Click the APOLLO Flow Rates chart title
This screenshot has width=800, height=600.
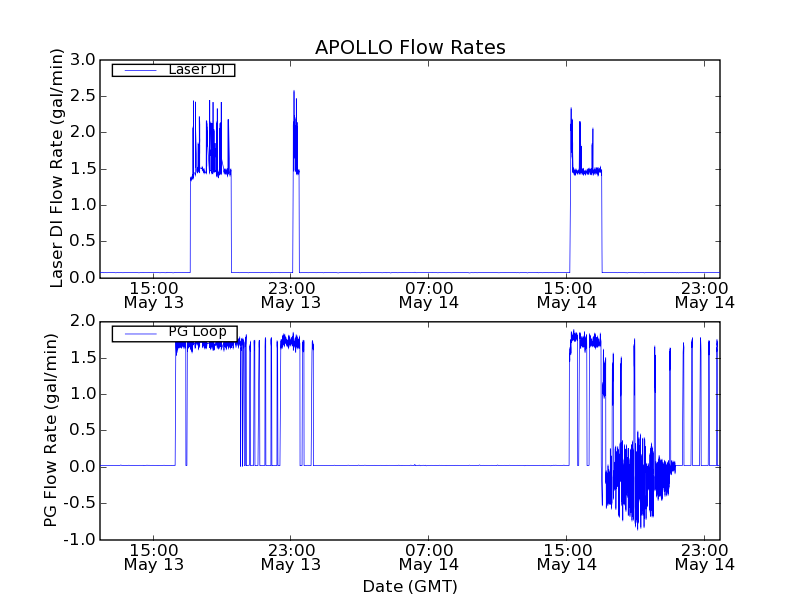pyautogui.click(x=410, y=47)
